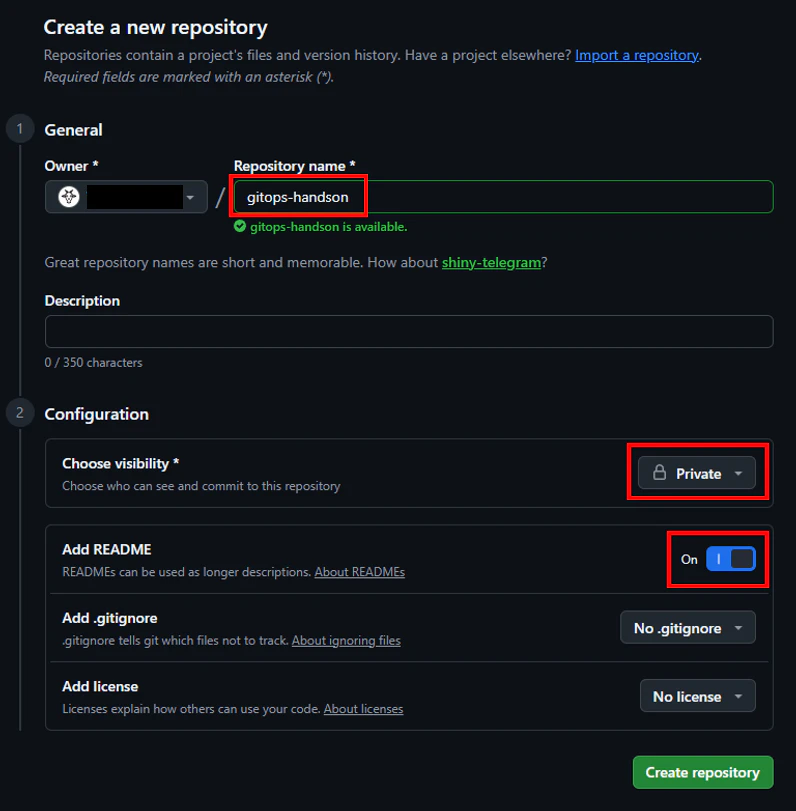Open the Owner dropdown

click(x=126, y=197)
